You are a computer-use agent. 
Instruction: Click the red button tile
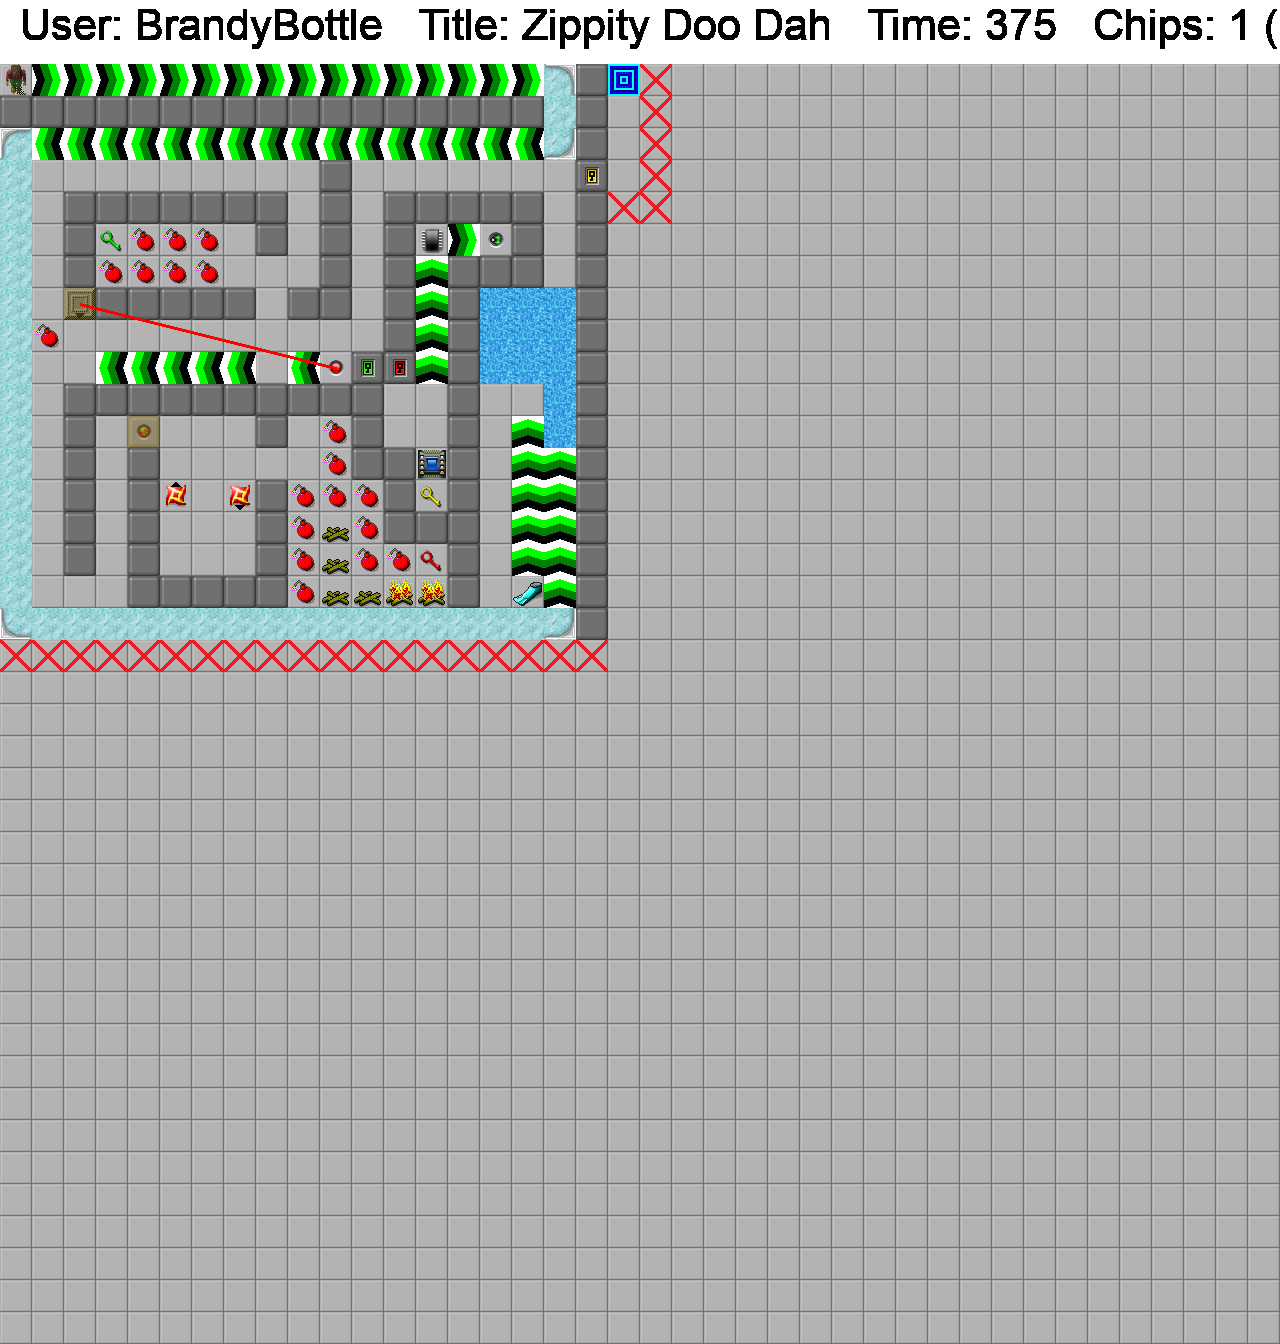click(336, 368)
